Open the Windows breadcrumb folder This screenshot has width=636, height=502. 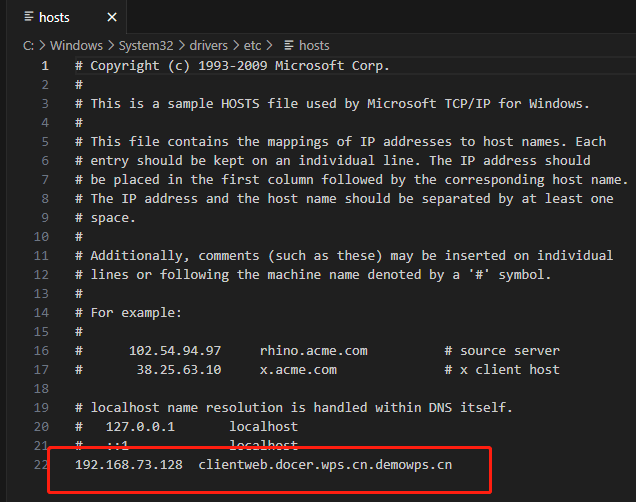pyautogui.click(x=76, y=45)
